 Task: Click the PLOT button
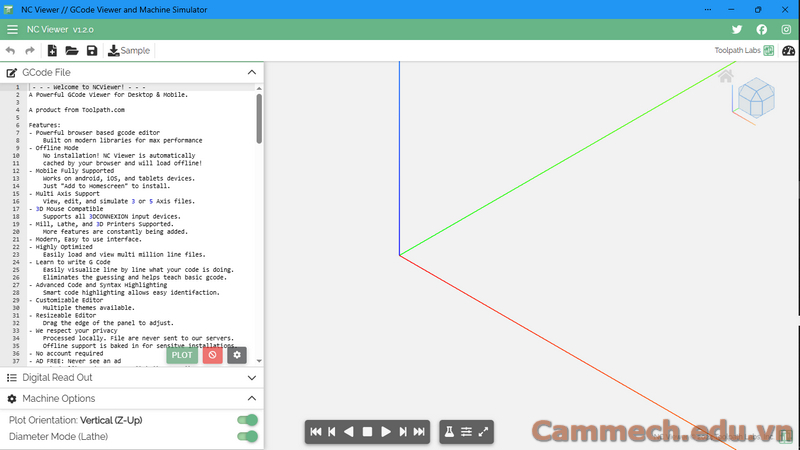[182, 355]
